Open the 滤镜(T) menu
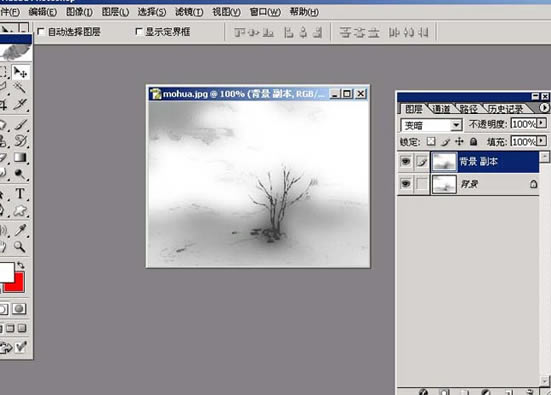 click(x=189, y=12)
